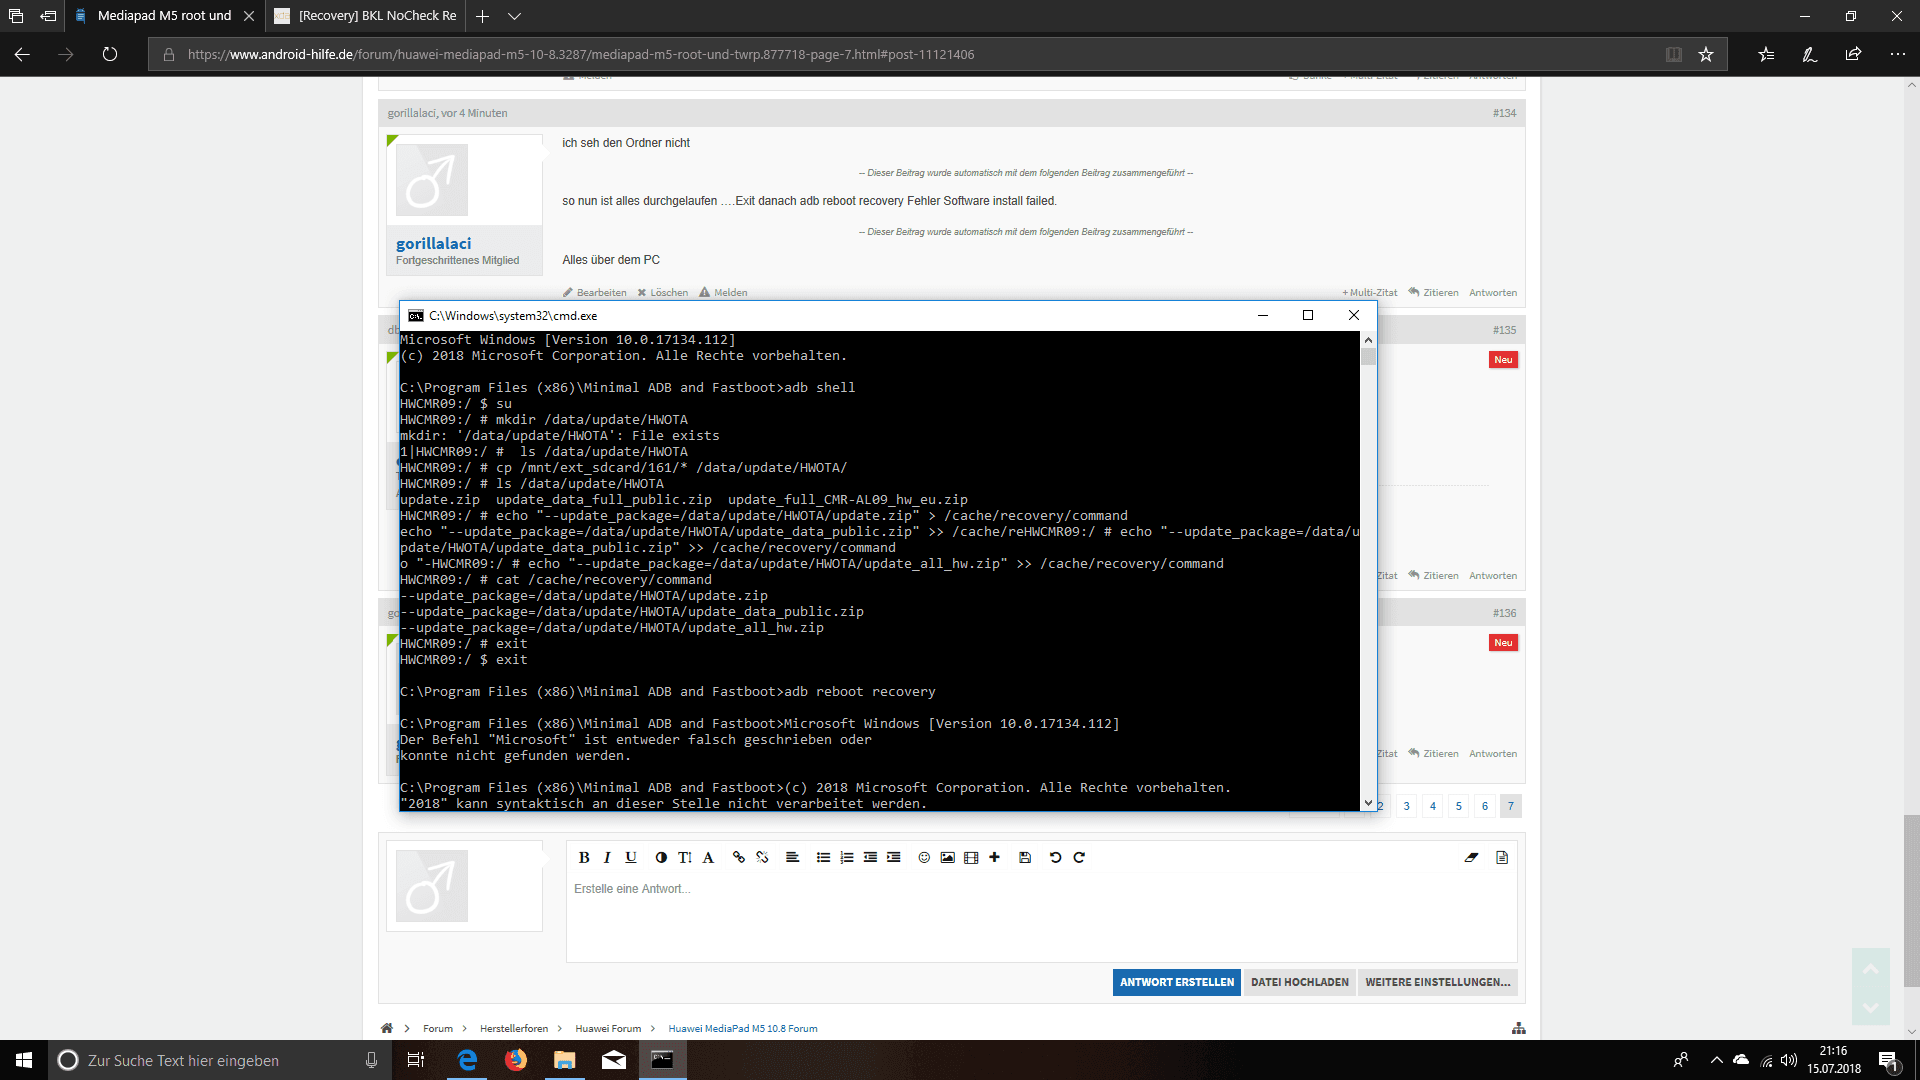
Task: Open insert plus menu in editor
Action: click(x=994, y=857)
